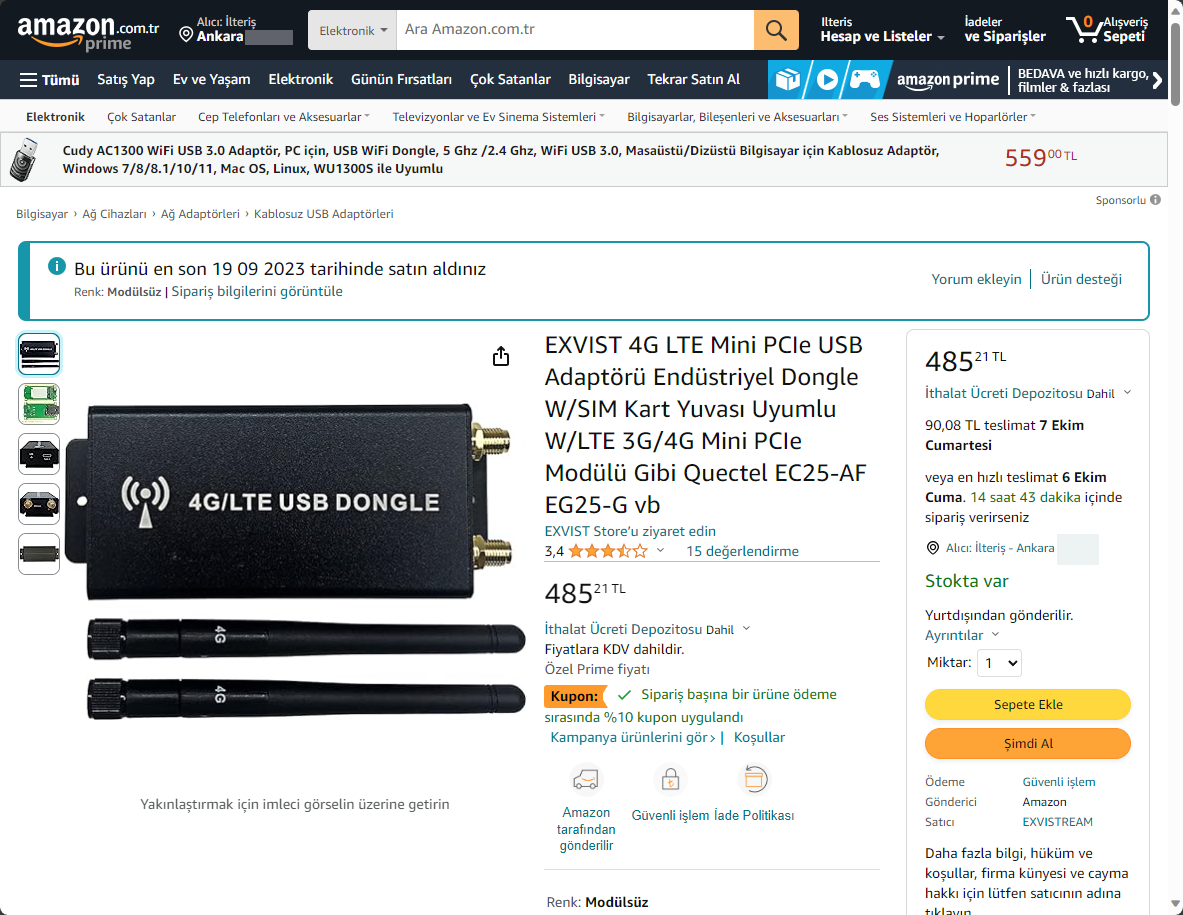Select first thumbnail of dongle front view

tap(39, 354)
